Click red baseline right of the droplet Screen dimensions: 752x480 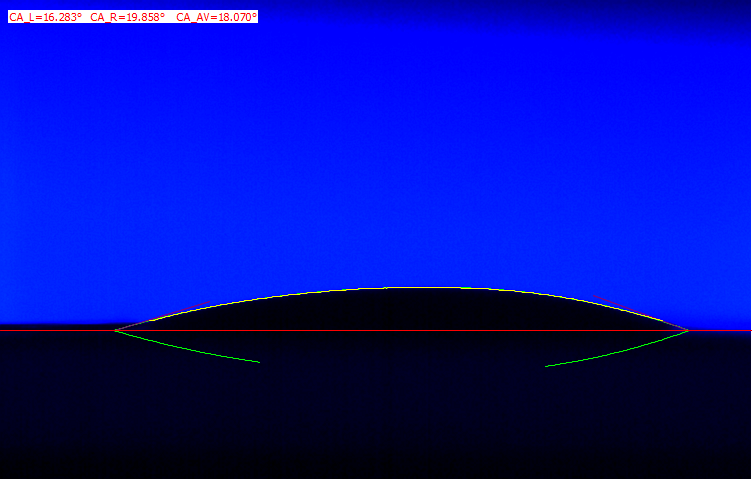tap(722, 330)
